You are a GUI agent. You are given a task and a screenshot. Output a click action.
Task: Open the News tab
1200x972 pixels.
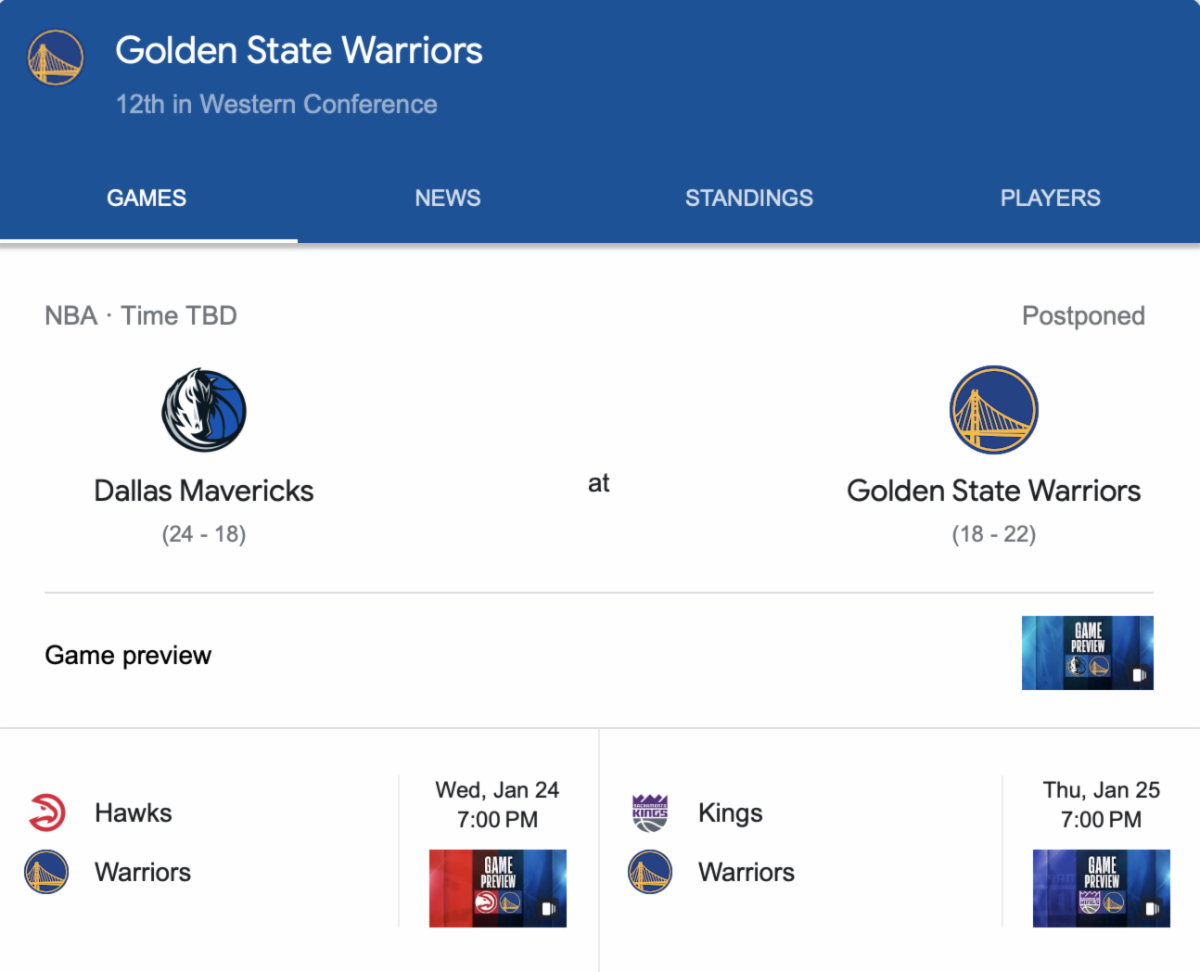coord(448,198)
